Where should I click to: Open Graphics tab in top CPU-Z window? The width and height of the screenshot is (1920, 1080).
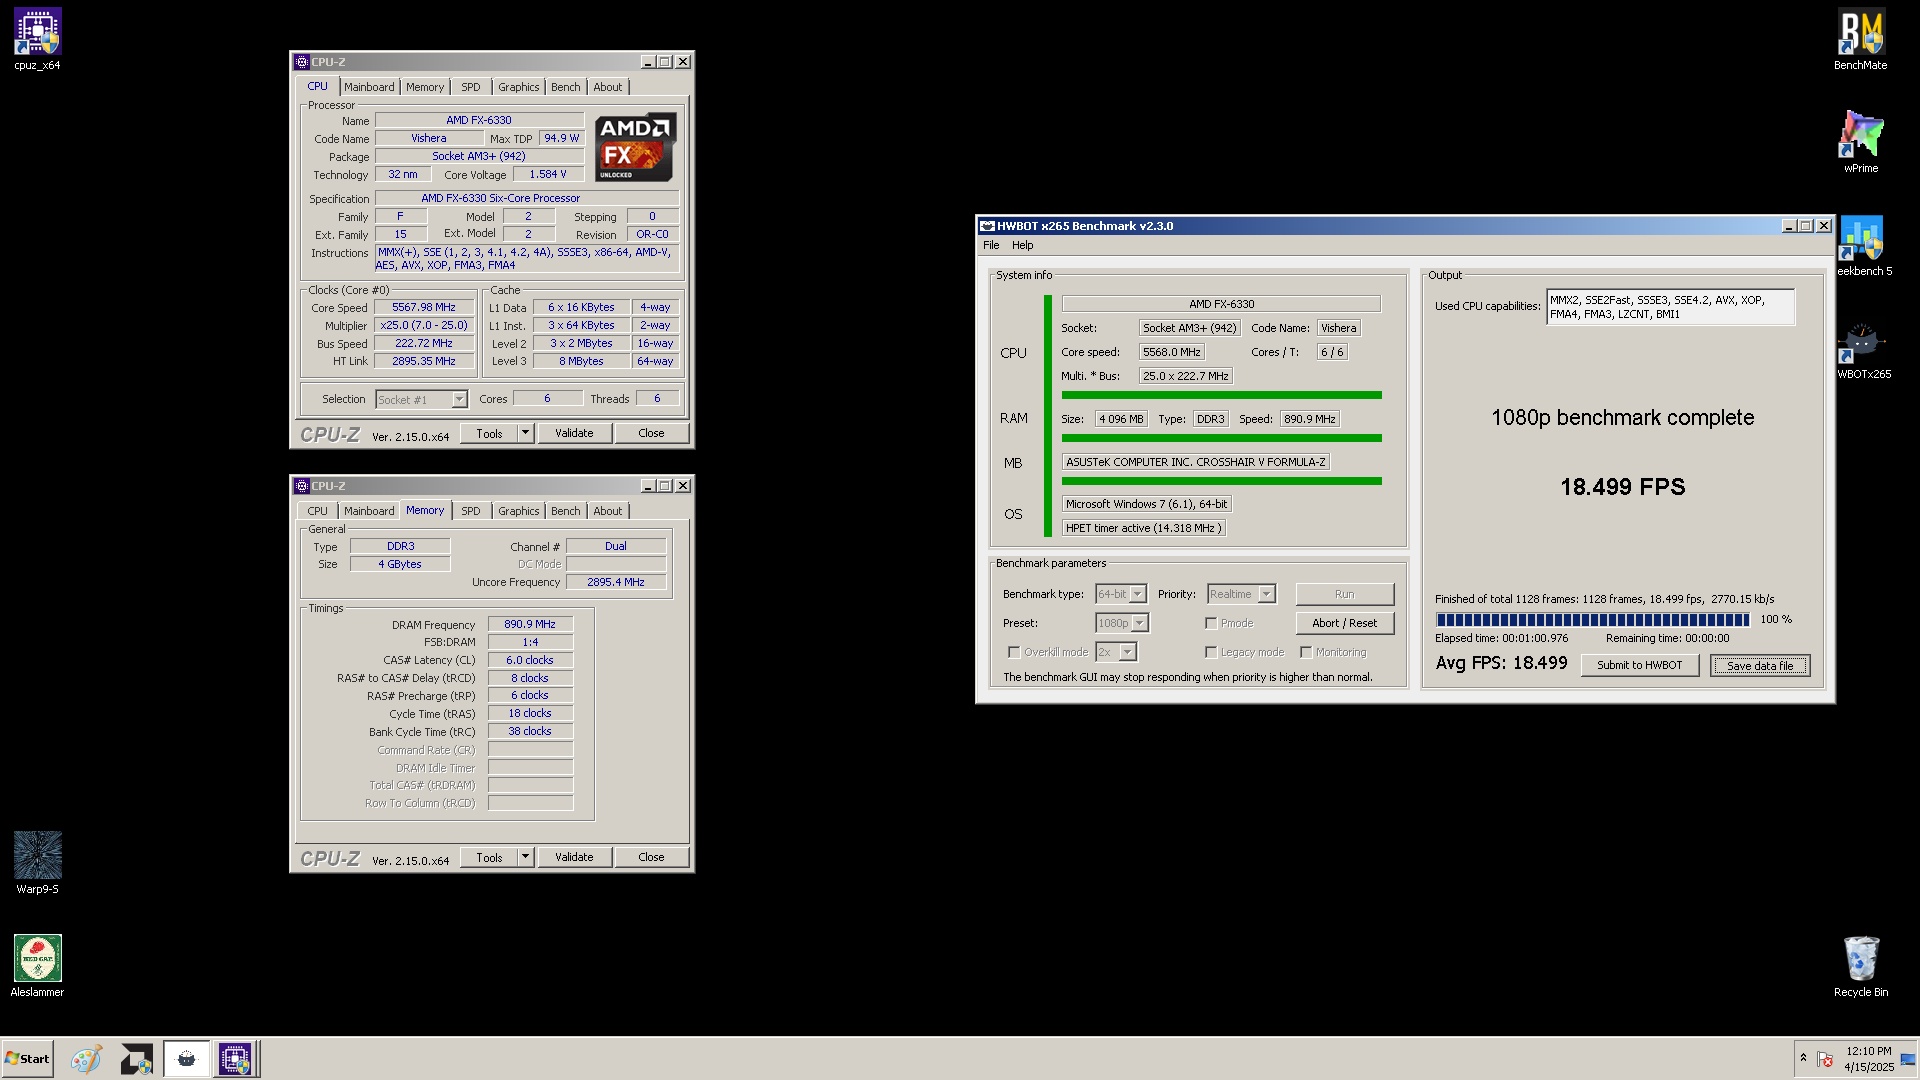click(518, 87)
